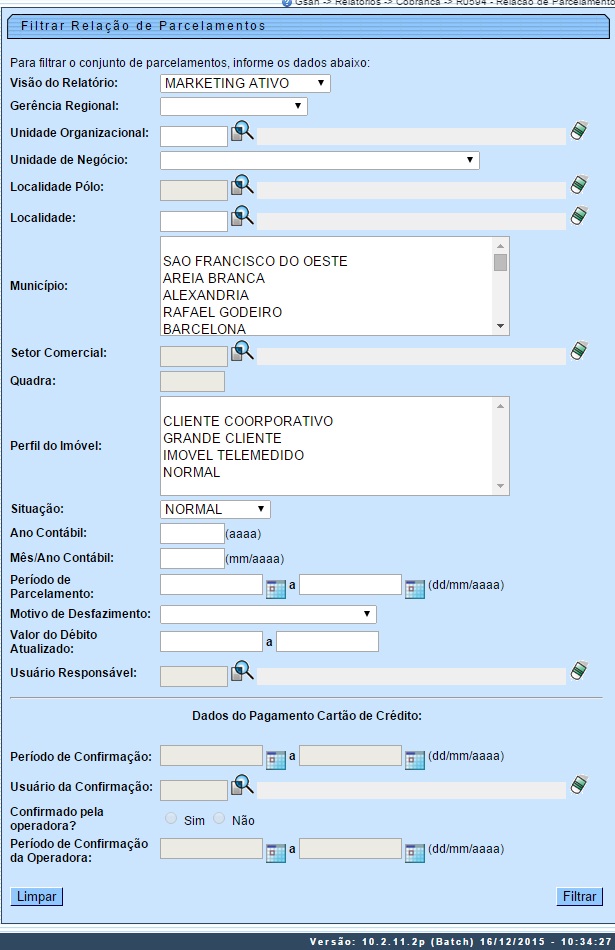Viewport: 615px width, 950px height.
Task: Pick BARCELONA in Município list
Action: tap(204, 328)
